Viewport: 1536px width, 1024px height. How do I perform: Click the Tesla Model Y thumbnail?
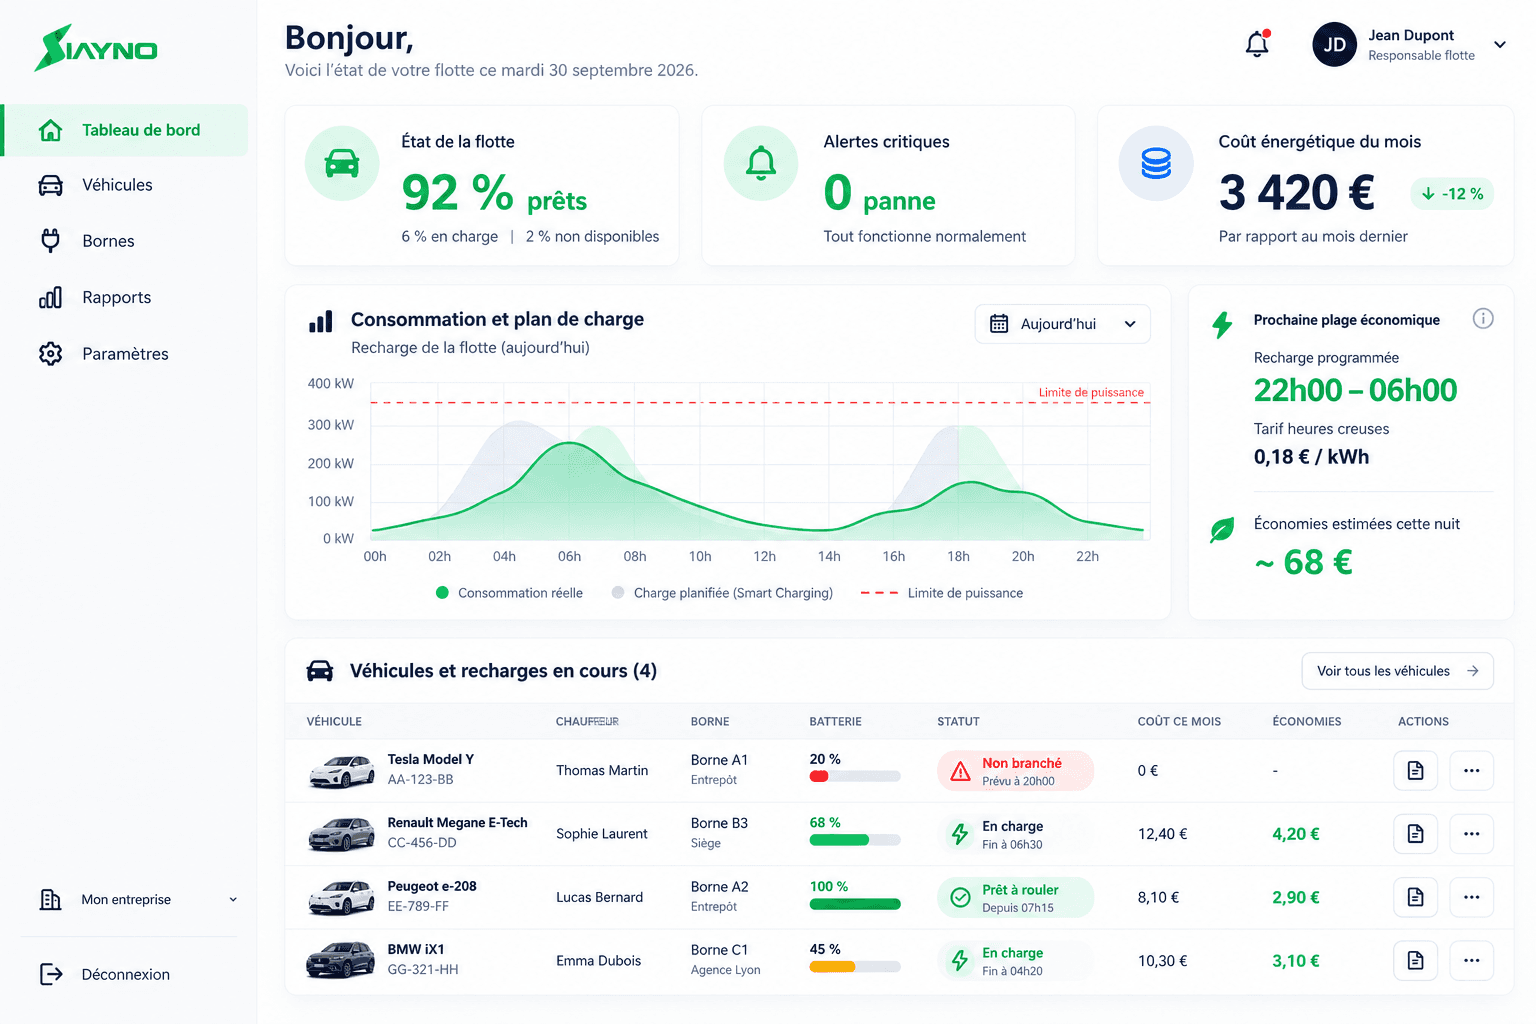(342, 771)
